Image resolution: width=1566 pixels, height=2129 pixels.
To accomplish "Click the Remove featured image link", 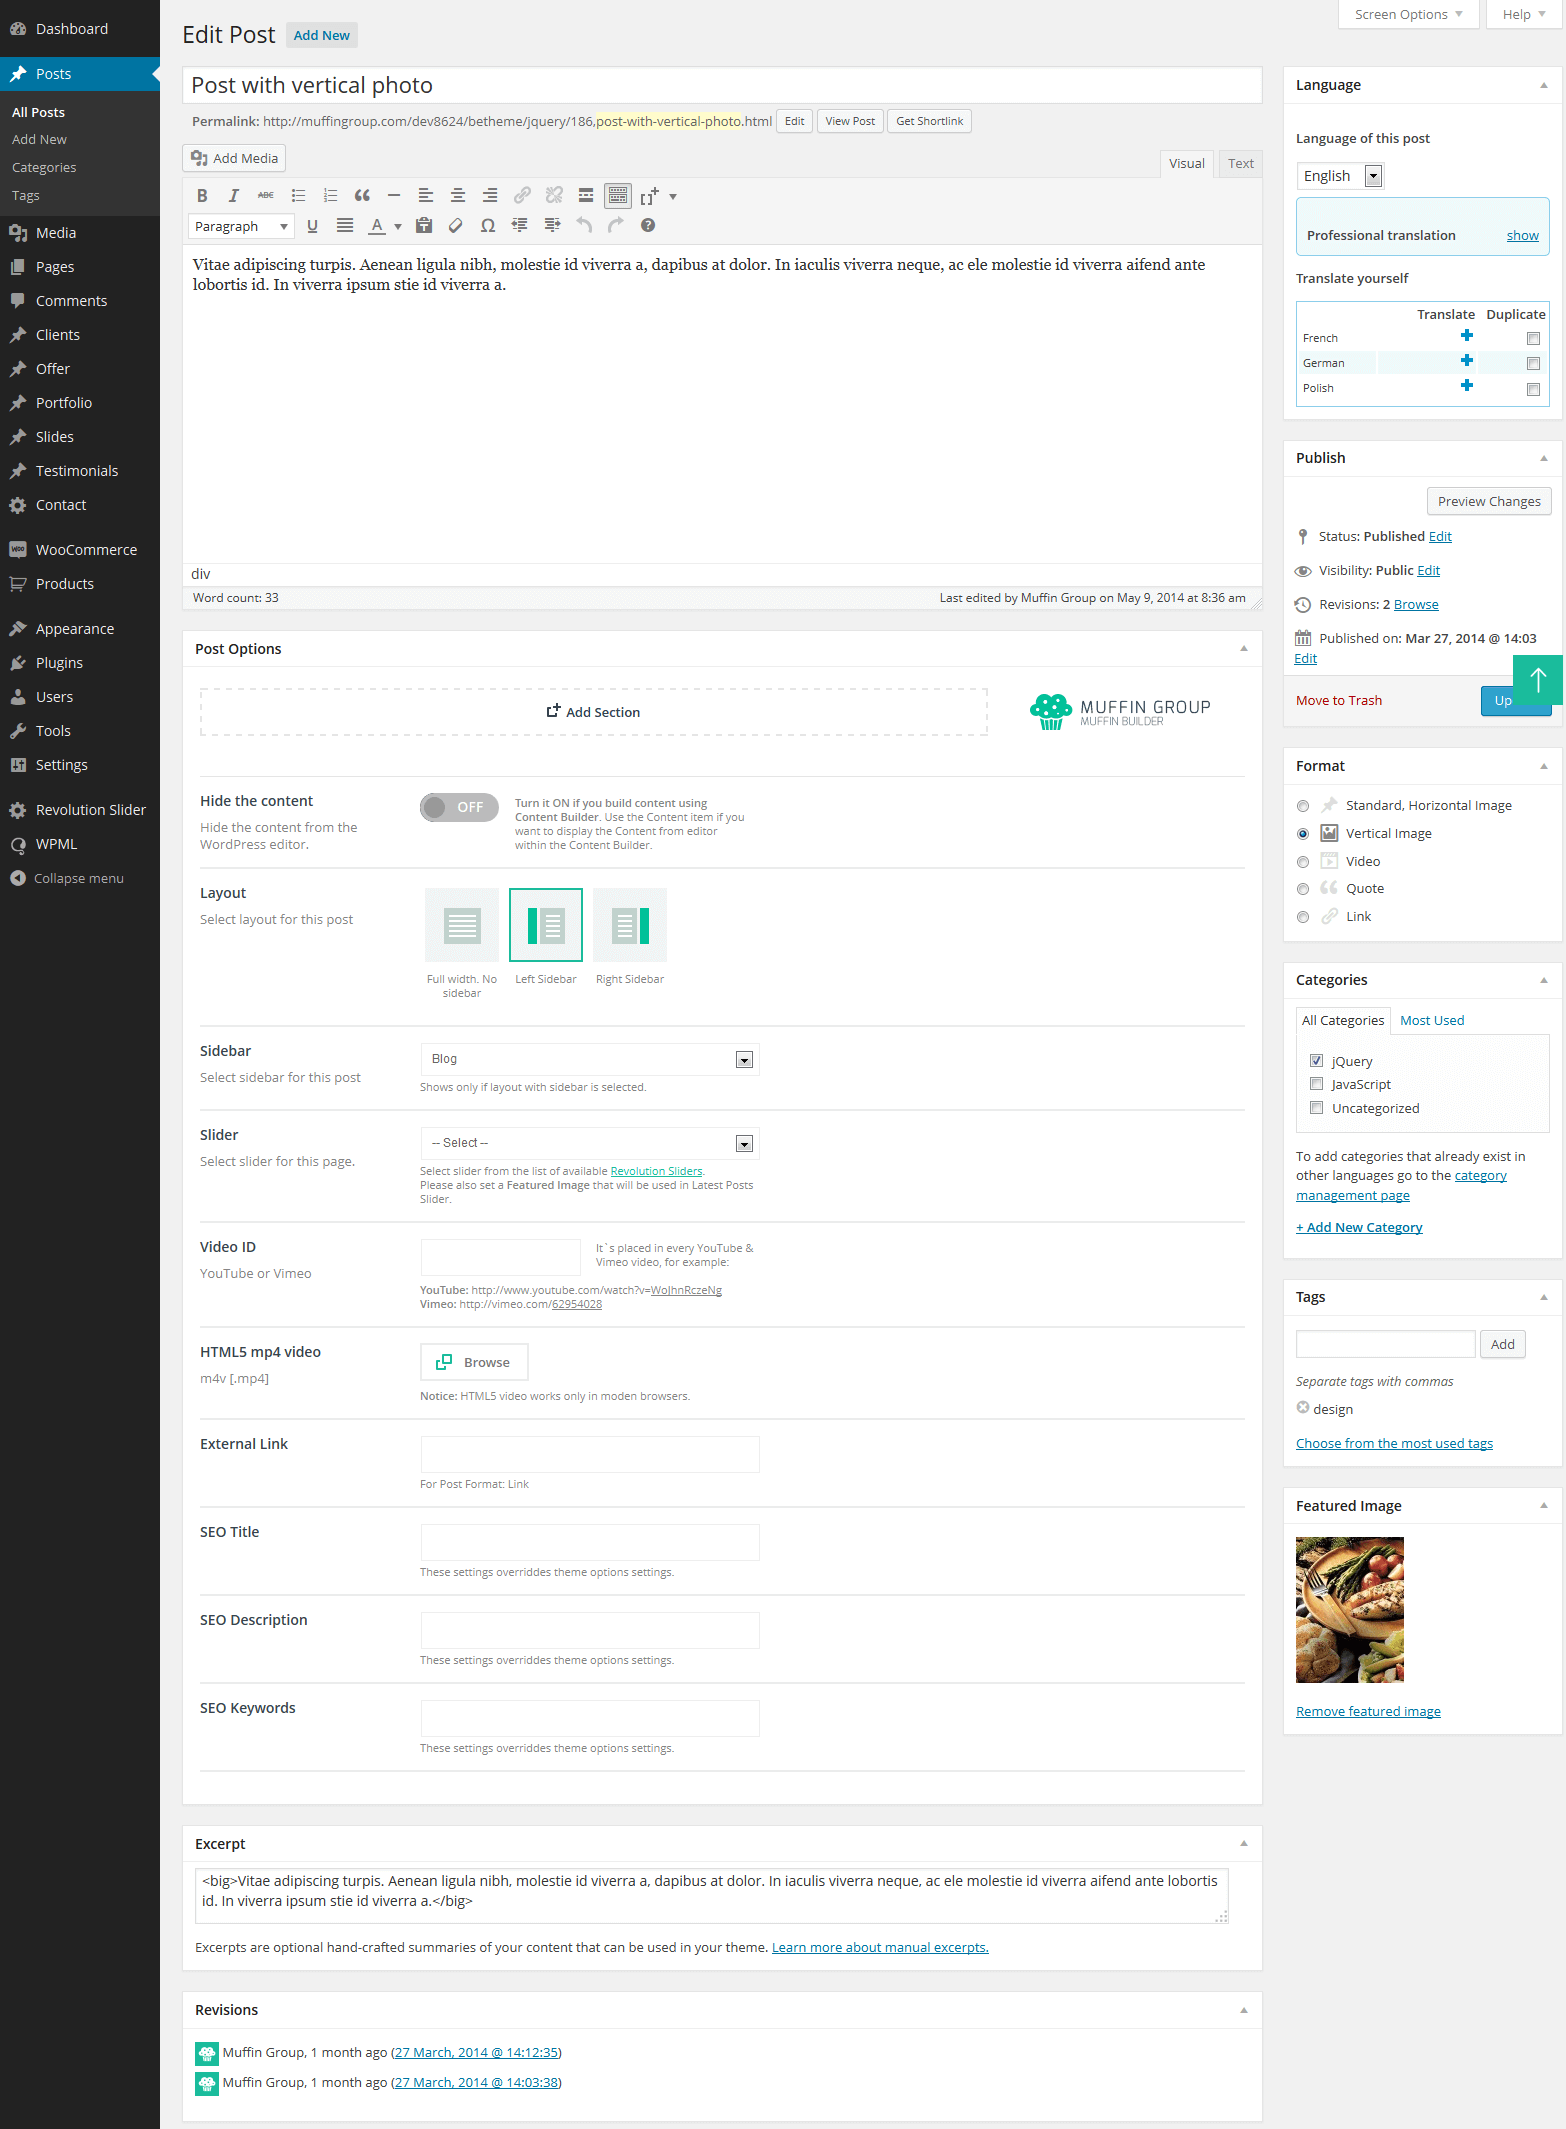I will 1367,1711.
